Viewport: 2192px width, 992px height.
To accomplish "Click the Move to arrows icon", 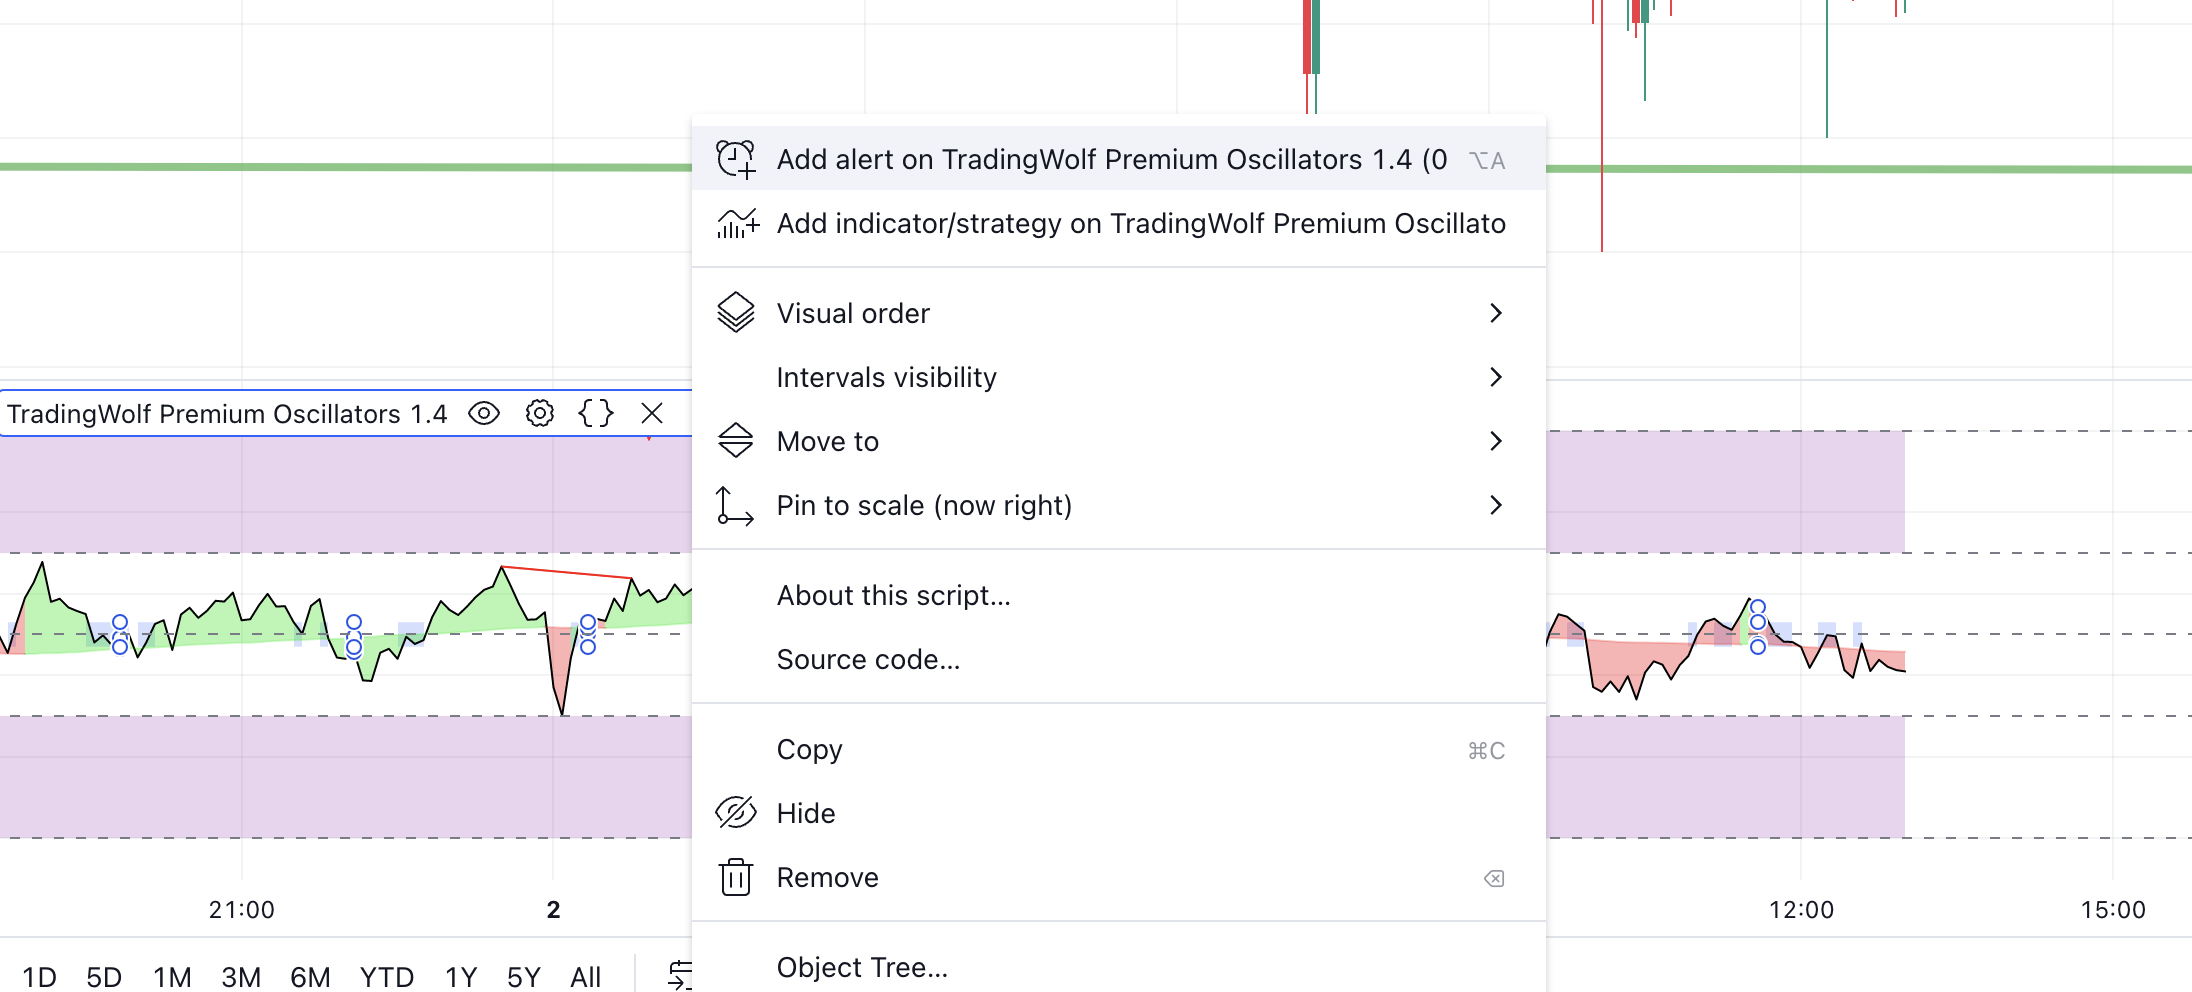I will pos(736,441).
